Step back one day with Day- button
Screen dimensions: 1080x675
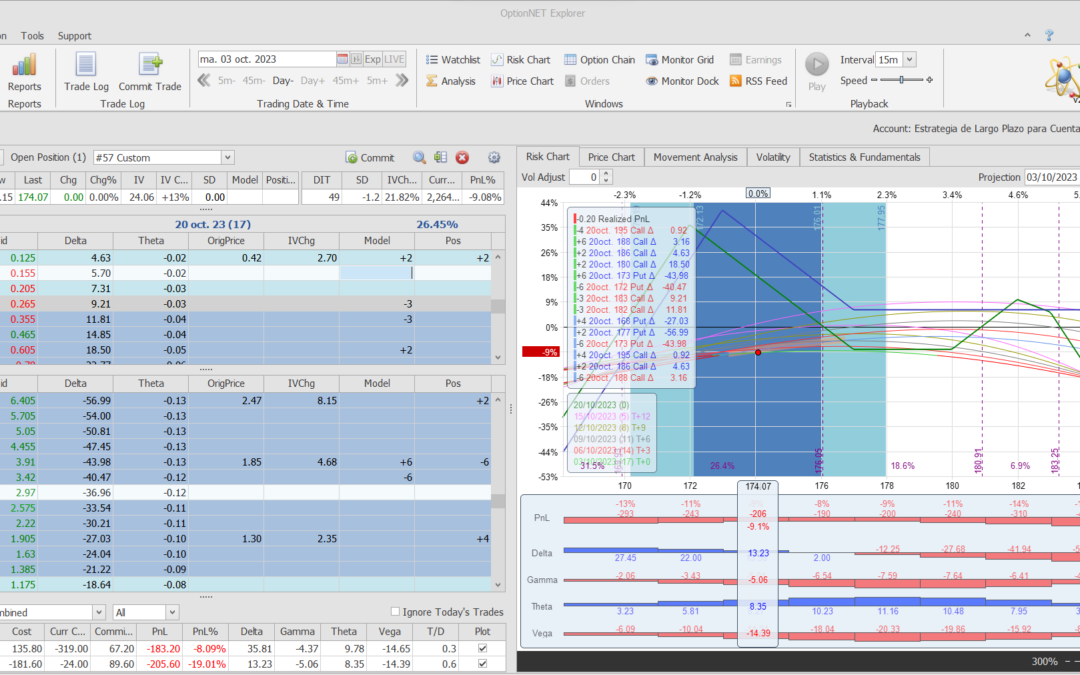coord(283,81)
